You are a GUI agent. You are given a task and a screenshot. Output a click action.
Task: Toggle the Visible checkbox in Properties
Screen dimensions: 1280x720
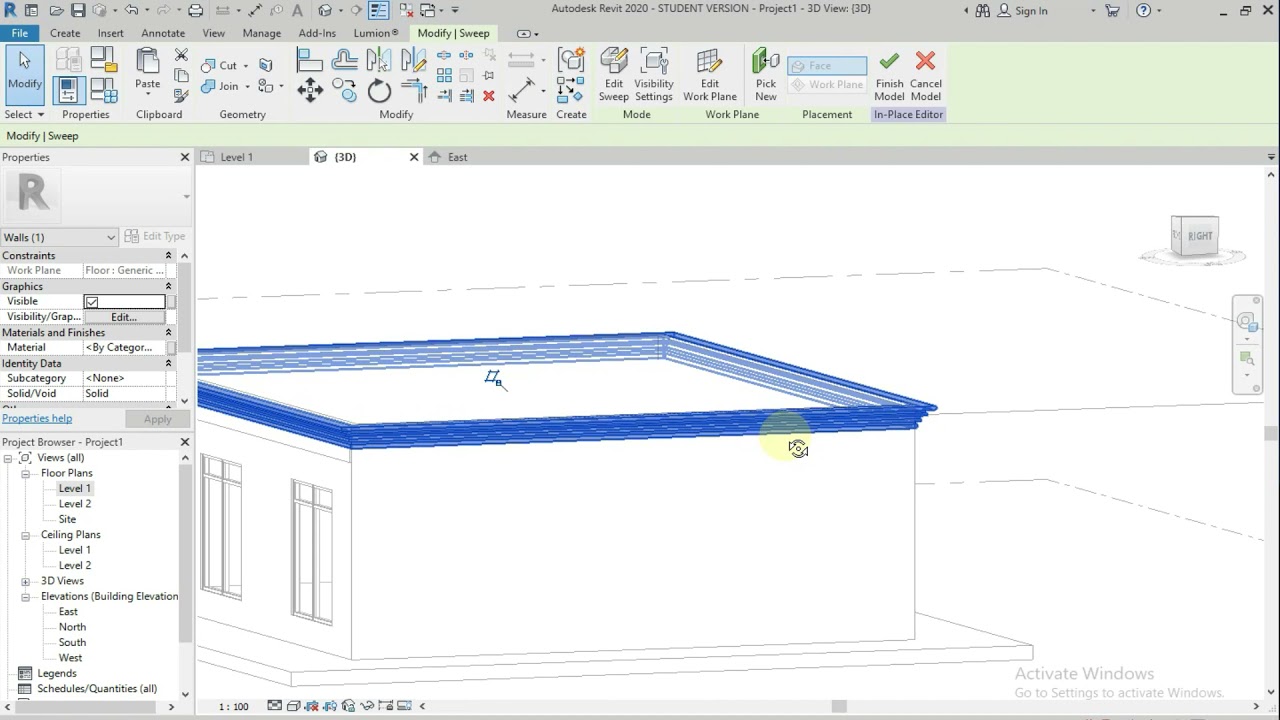[92, 302]
